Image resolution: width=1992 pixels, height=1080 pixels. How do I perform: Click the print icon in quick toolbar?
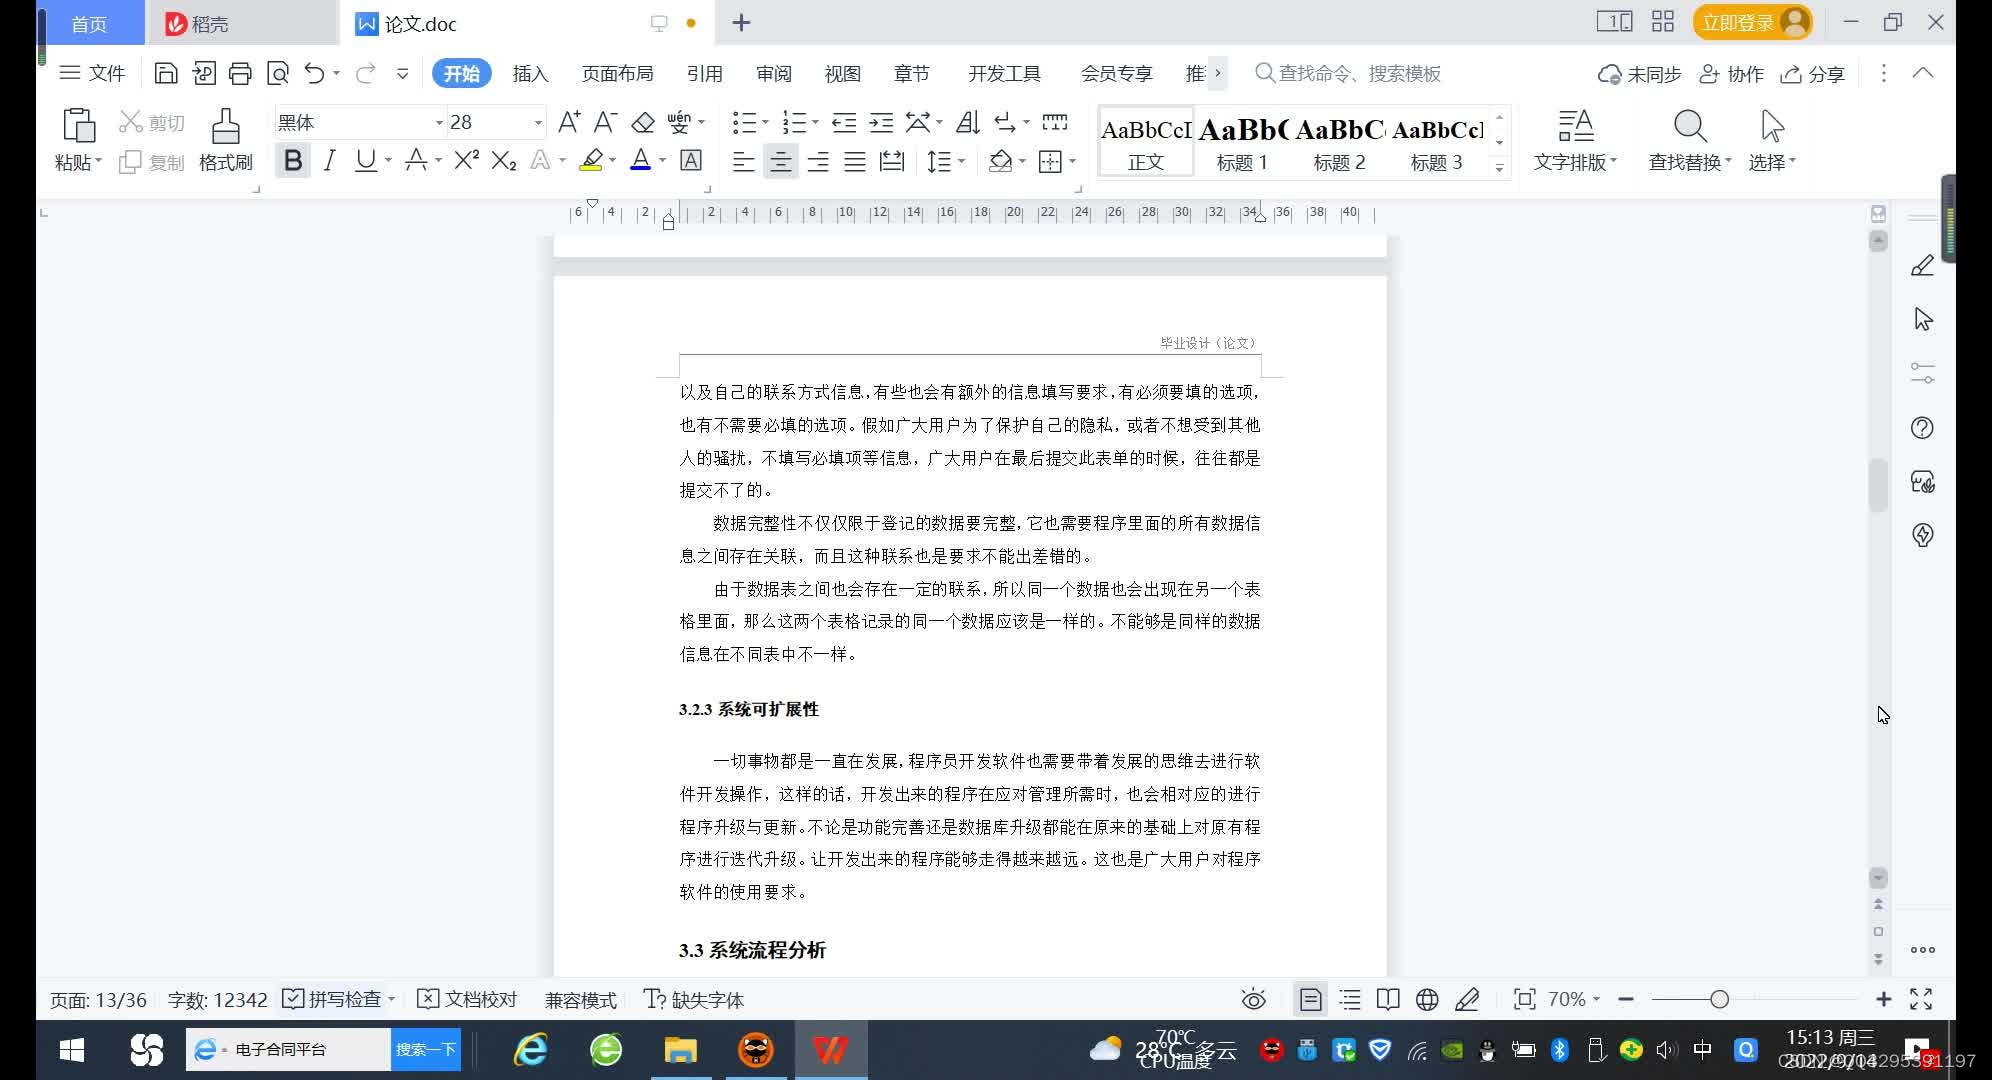point(240,73)
